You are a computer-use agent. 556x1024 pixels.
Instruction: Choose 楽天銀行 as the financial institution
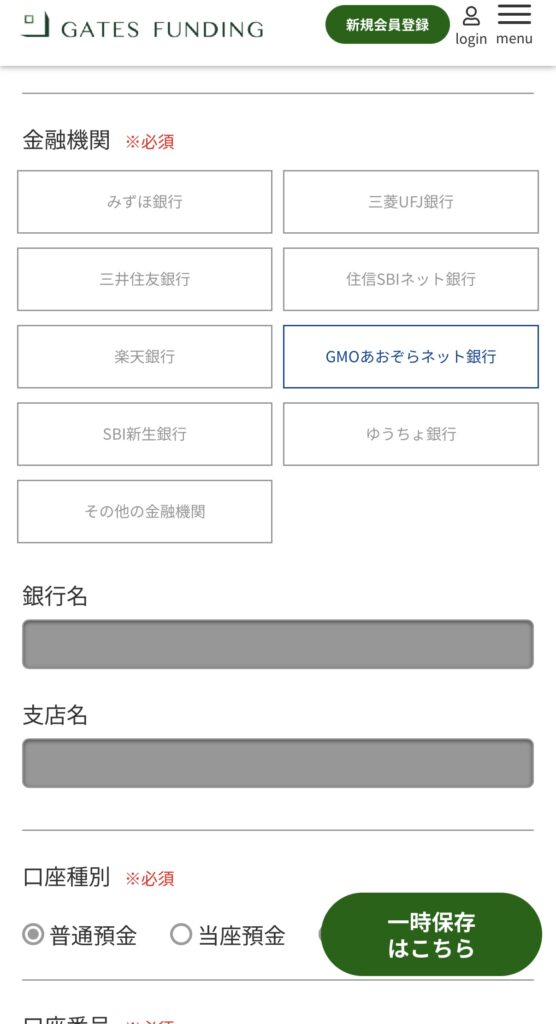[x=144, y=357]
